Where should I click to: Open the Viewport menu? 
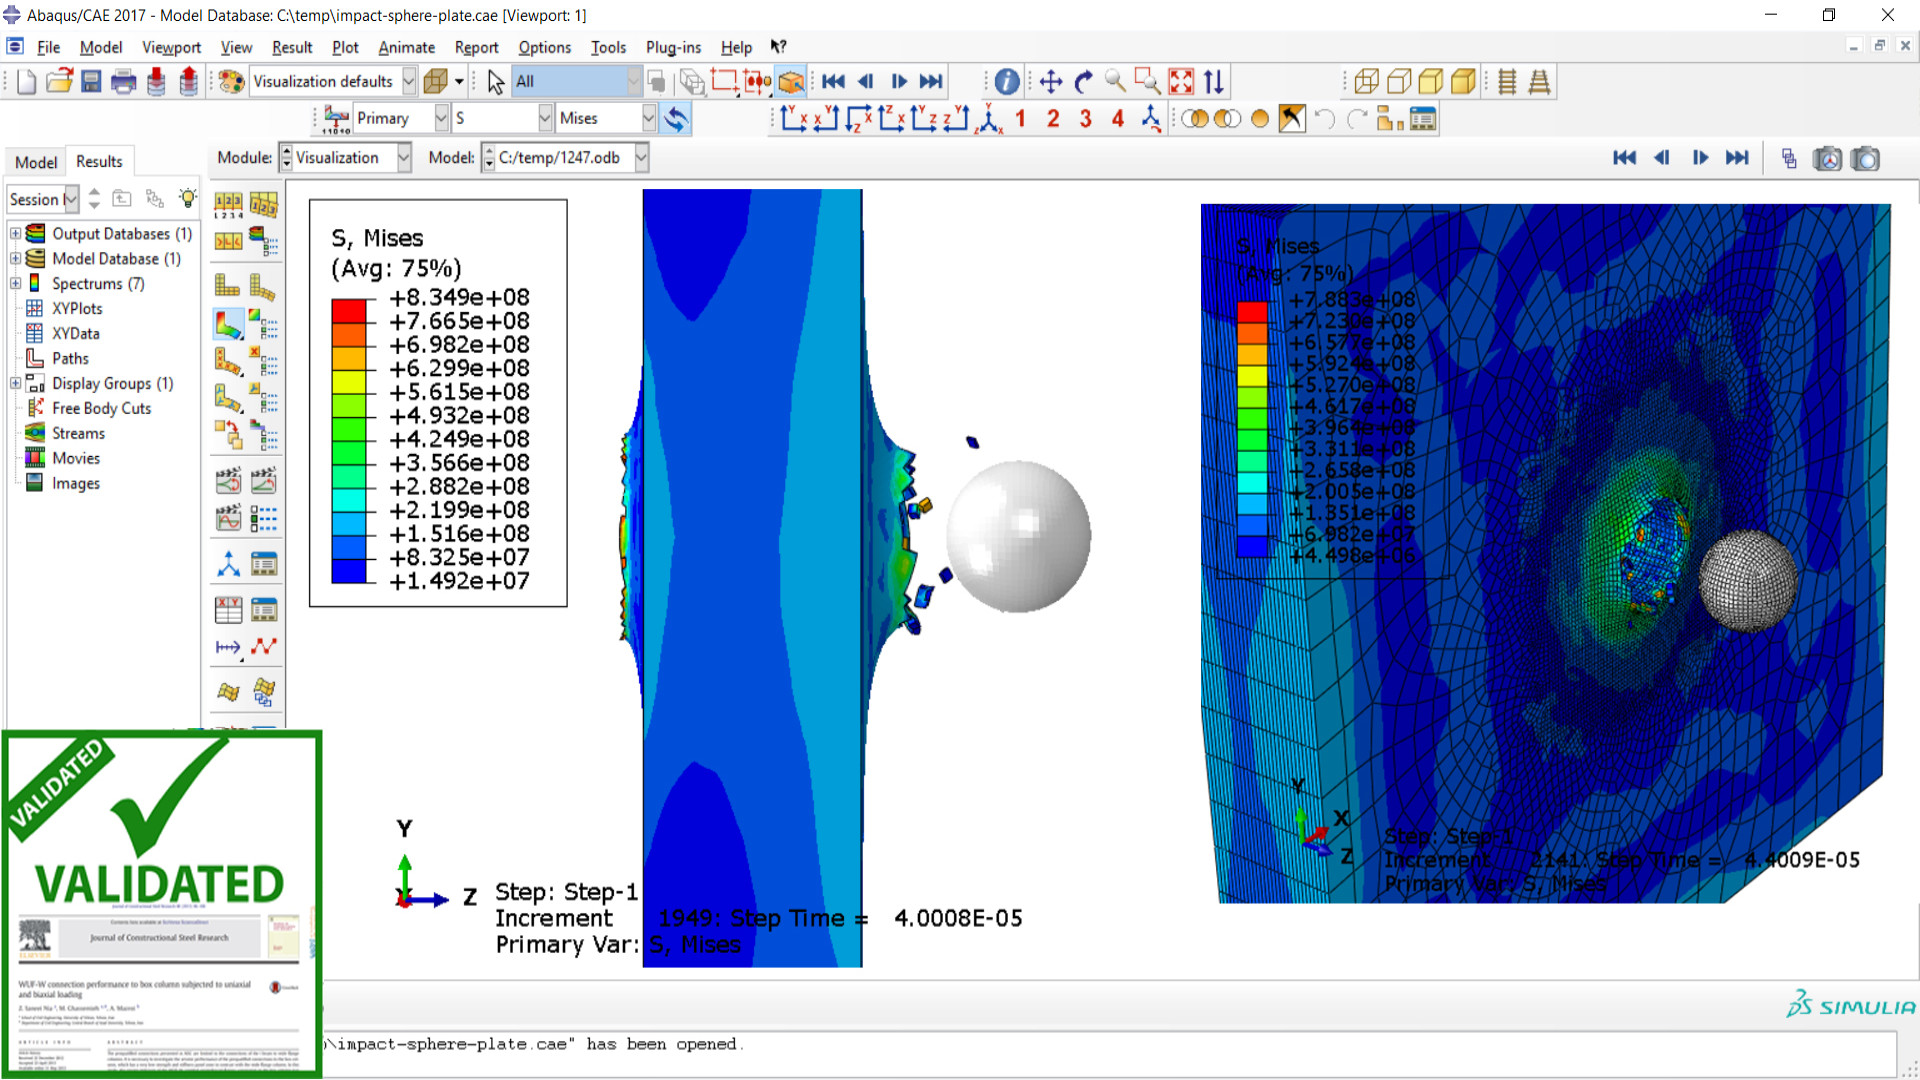pyautogui.click(x=171, y=47)
